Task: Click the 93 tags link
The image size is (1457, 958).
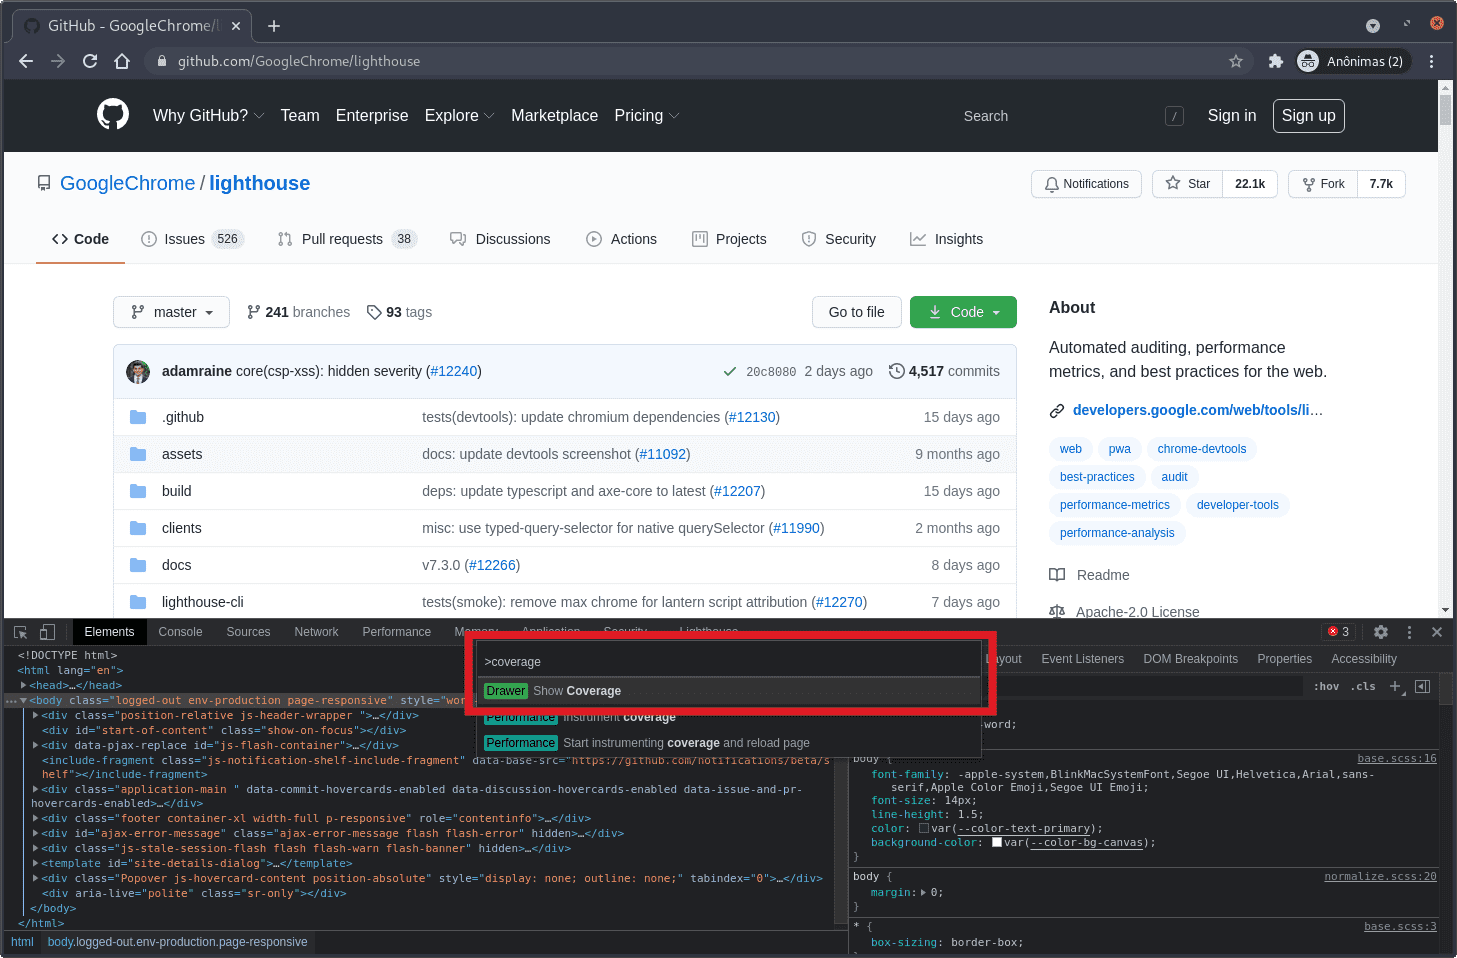Action: point(399,312)
